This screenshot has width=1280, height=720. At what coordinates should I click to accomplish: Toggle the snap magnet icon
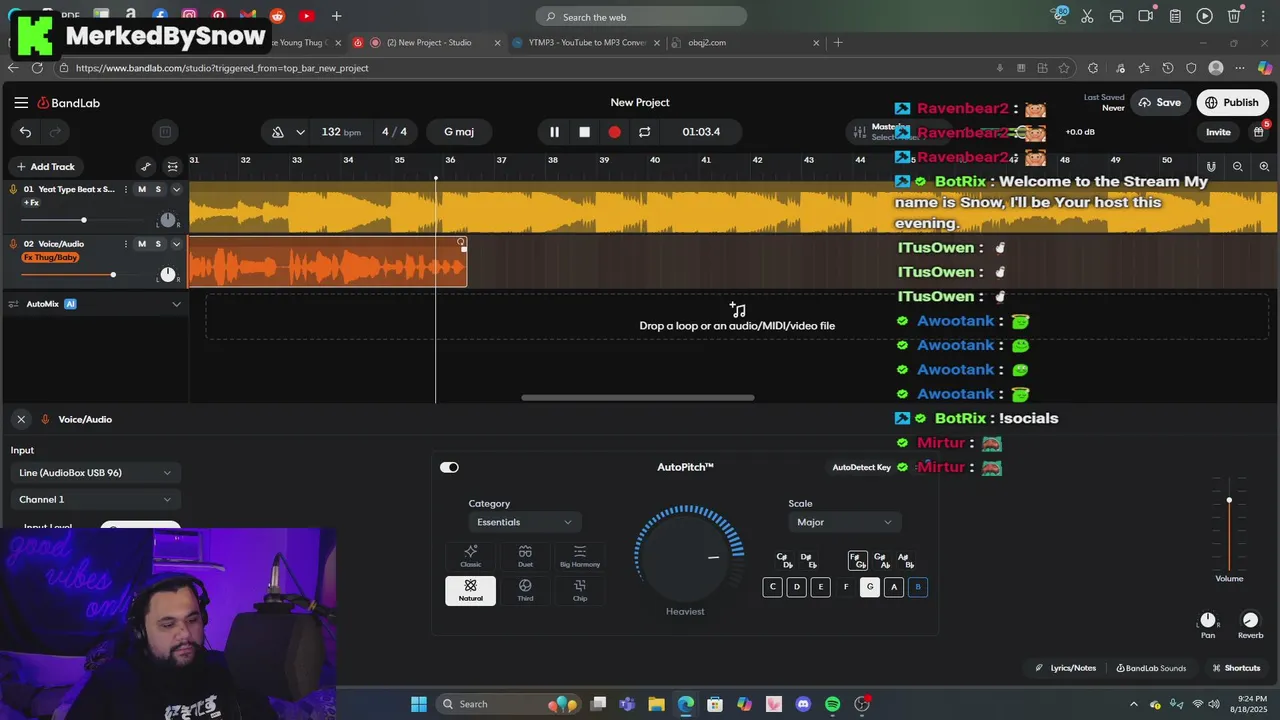tap(1211, 167)
